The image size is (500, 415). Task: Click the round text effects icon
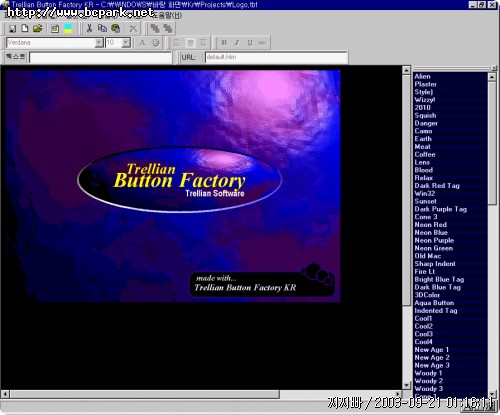(x=156, y=43)
